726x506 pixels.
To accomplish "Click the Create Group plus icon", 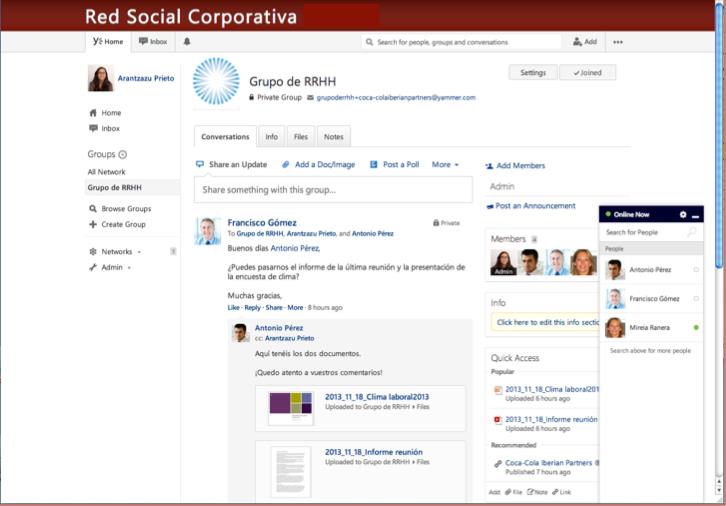I will click(93, 225).
